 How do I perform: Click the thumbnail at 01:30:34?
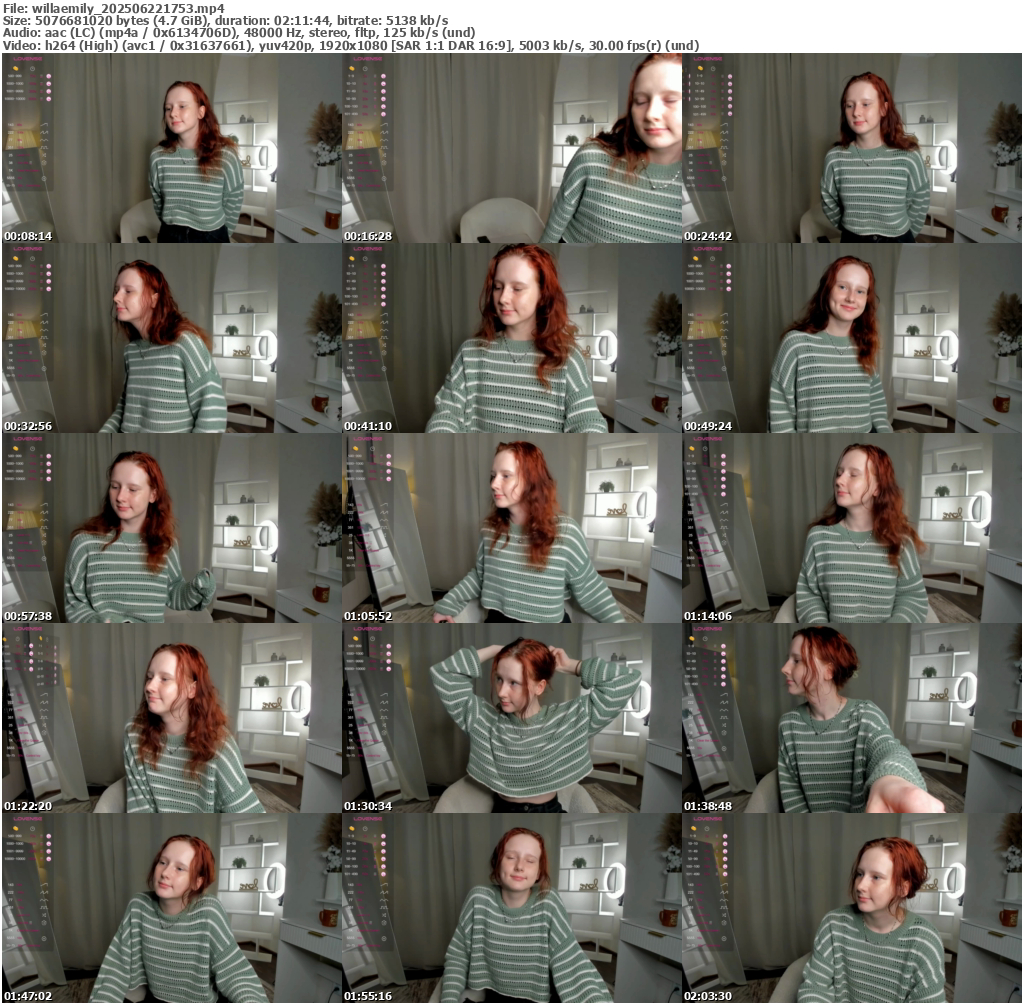(x=511, y=718)
